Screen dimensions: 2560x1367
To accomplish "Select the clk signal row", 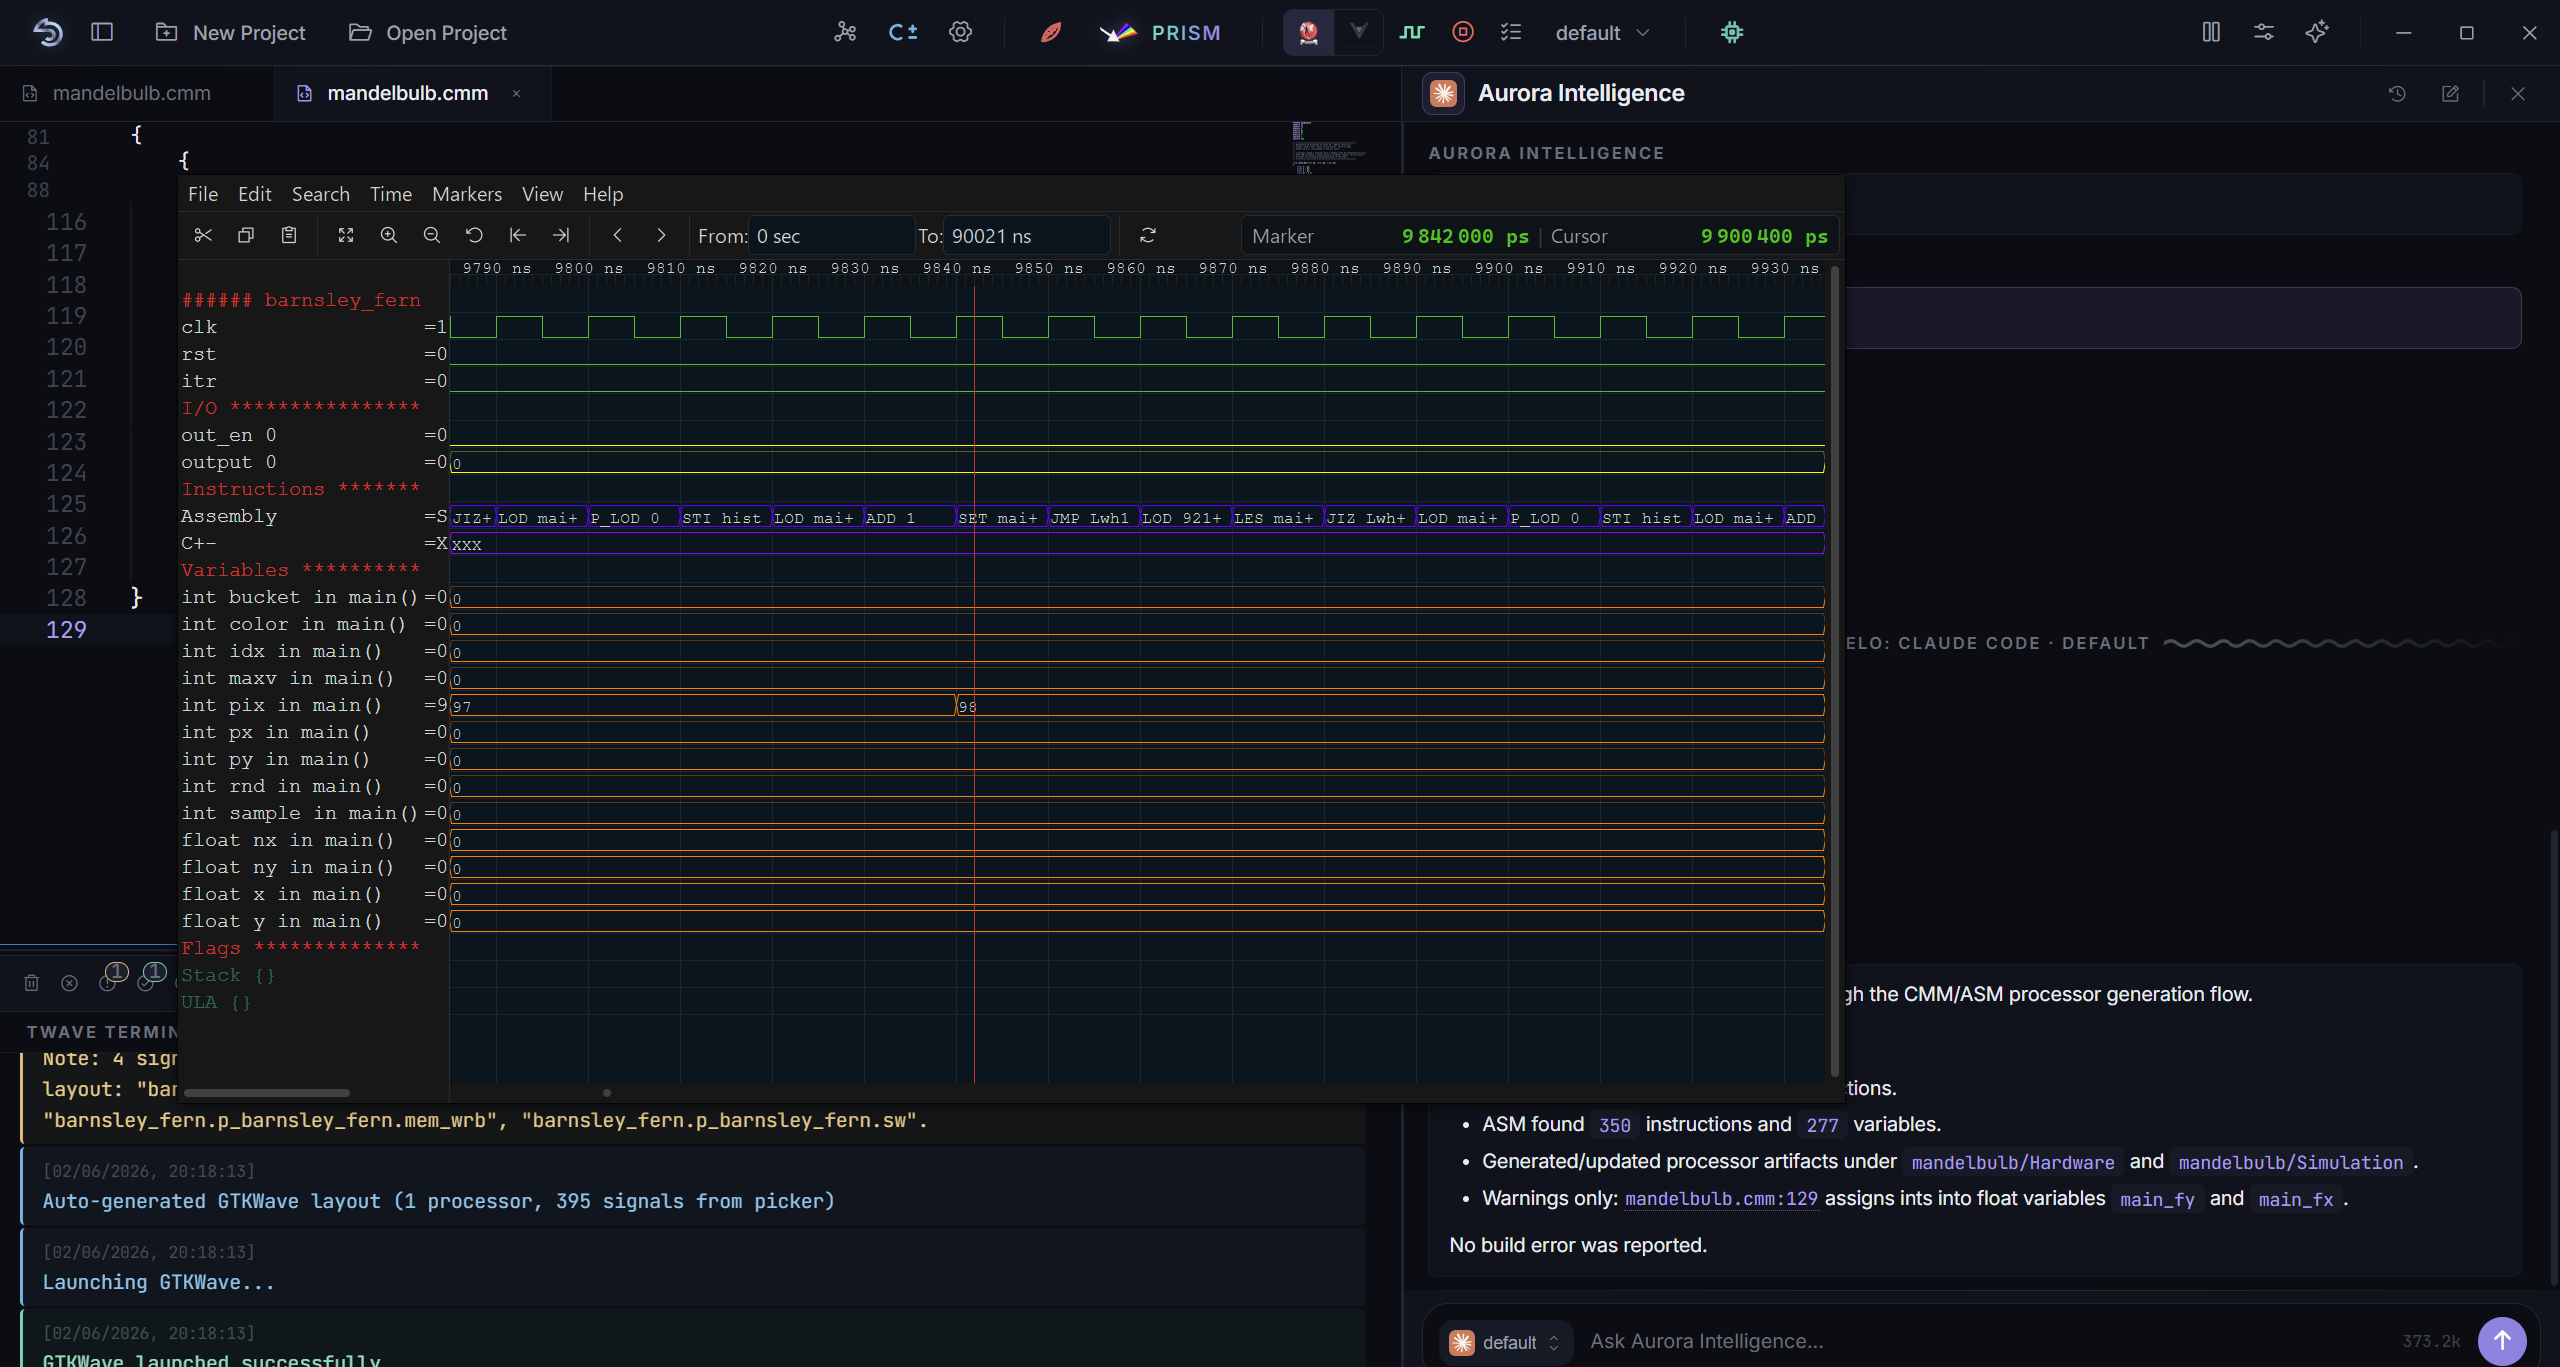I will pyautogui.click(x=314, y=327).
